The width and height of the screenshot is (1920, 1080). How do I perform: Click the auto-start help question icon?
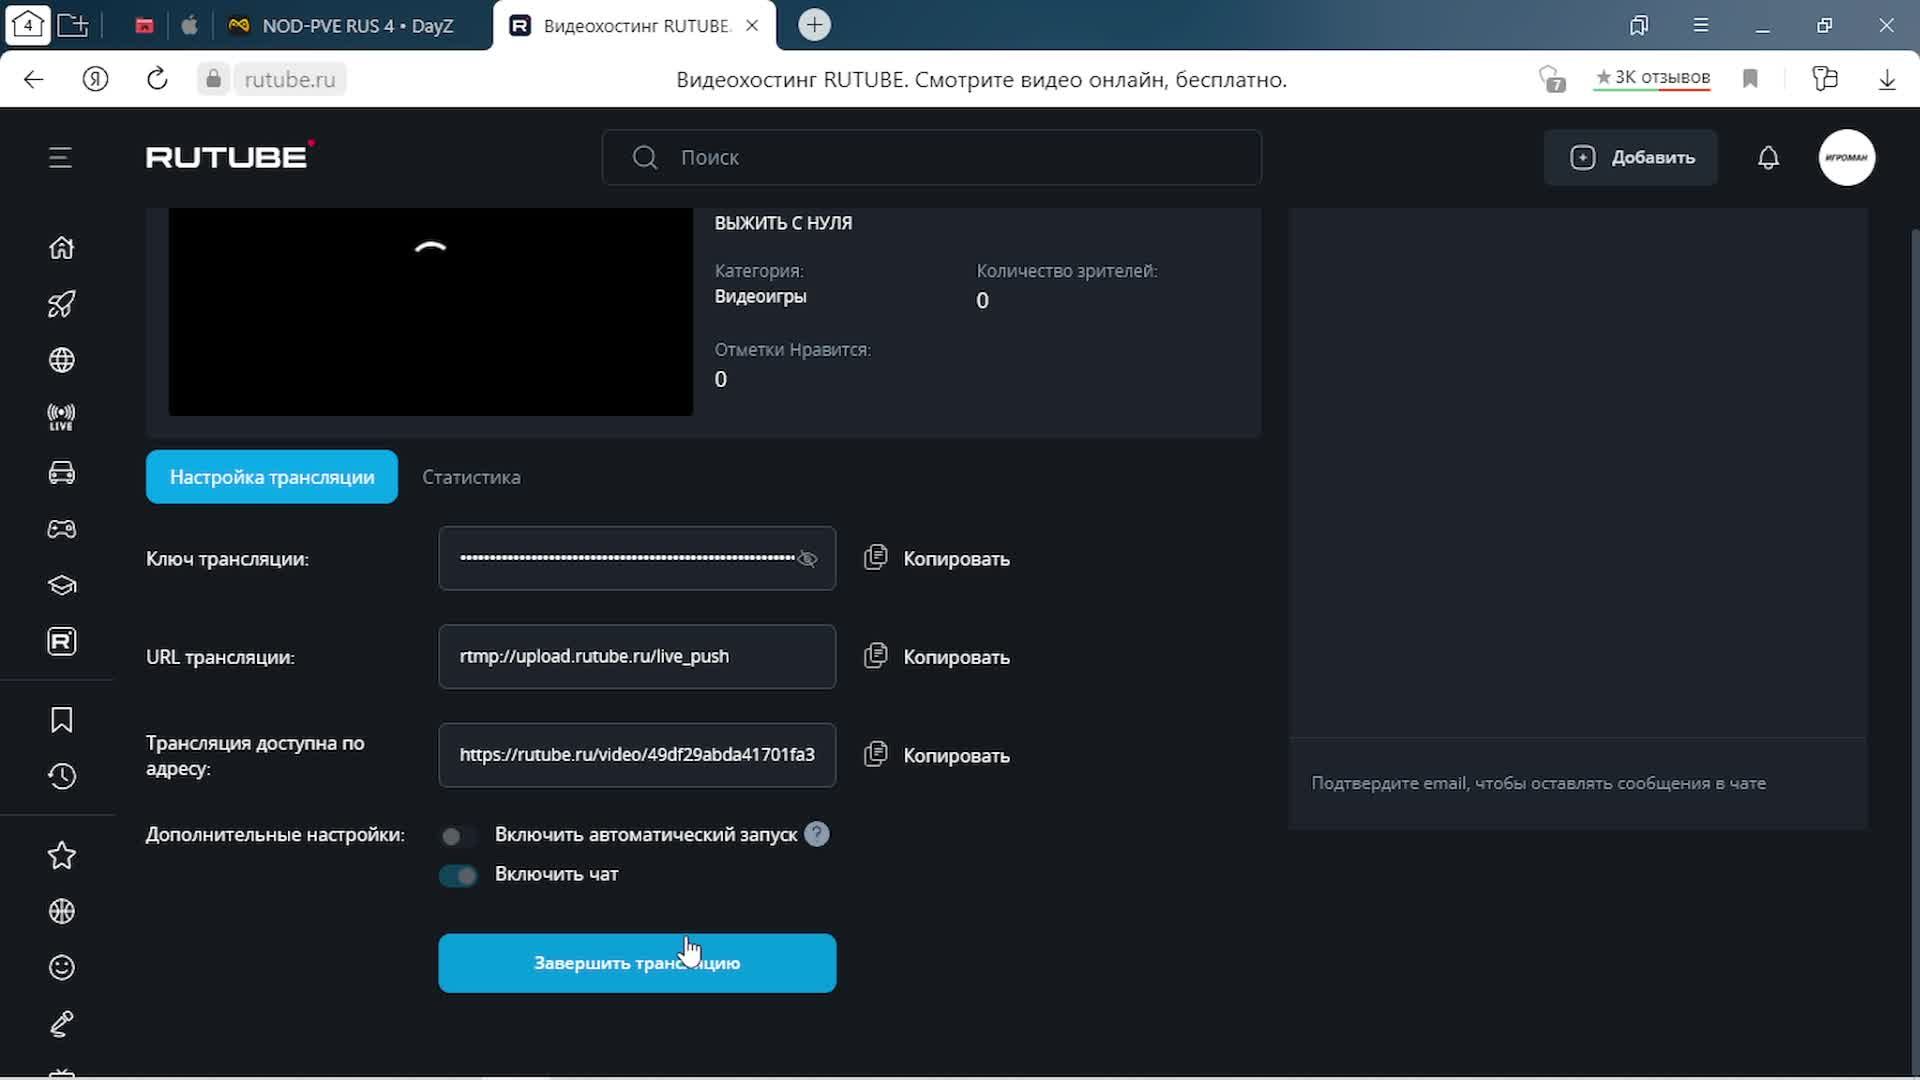click(817, 834)
